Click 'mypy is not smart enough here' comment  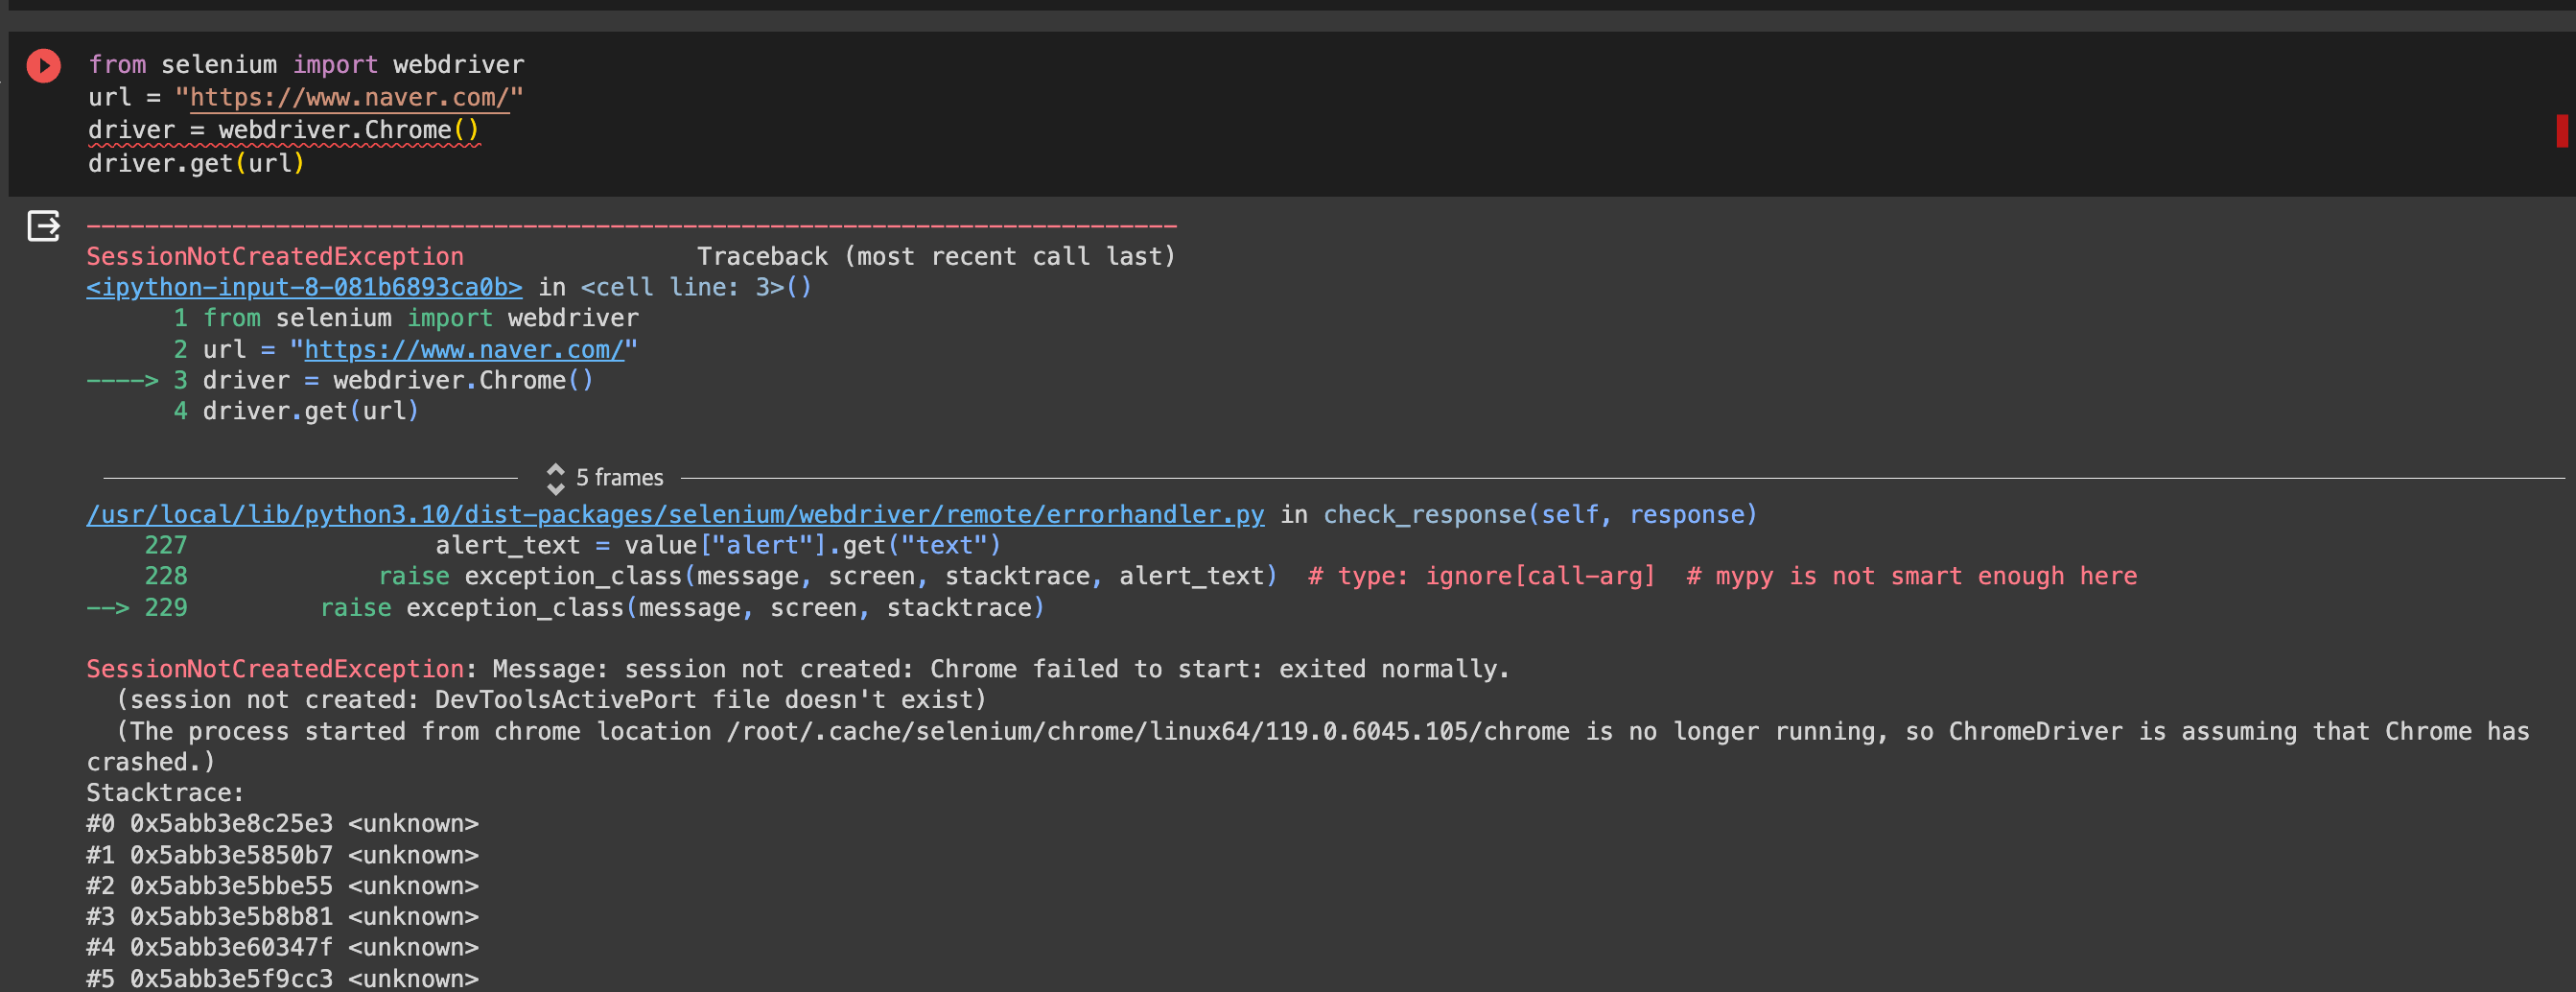tap(1912, 576)
